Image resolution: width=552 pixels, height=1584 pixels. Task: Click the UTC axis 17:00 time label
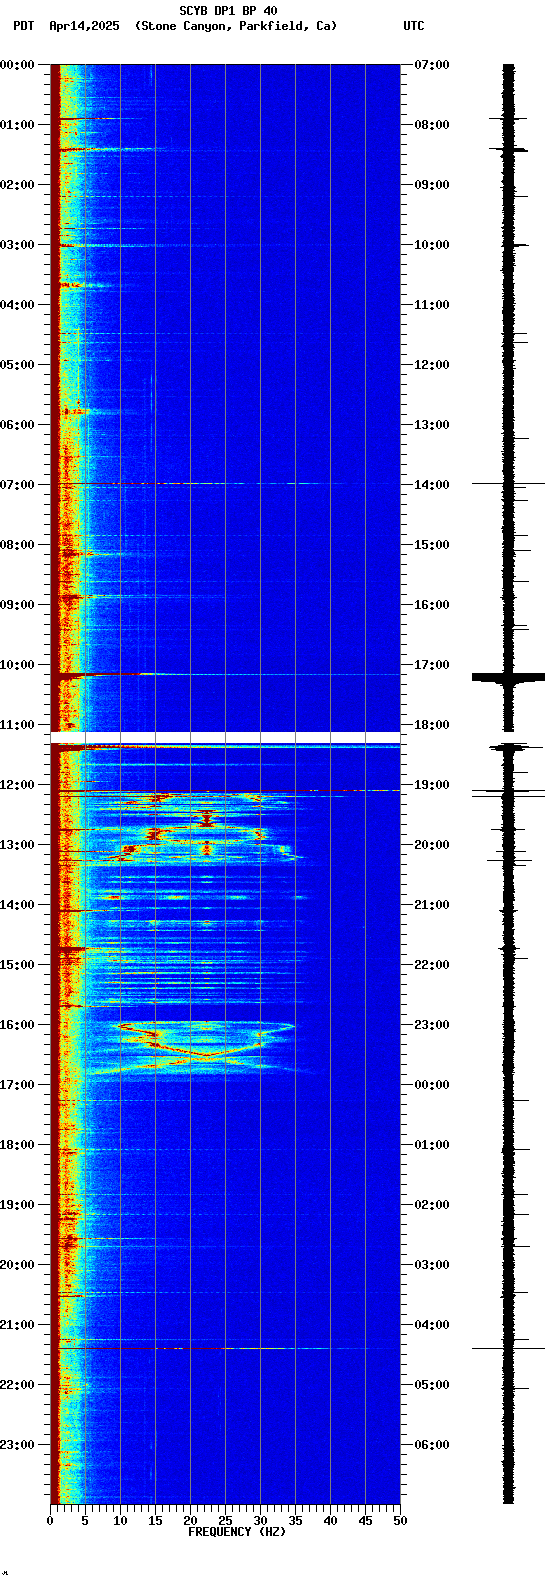[x=431, y=665]
